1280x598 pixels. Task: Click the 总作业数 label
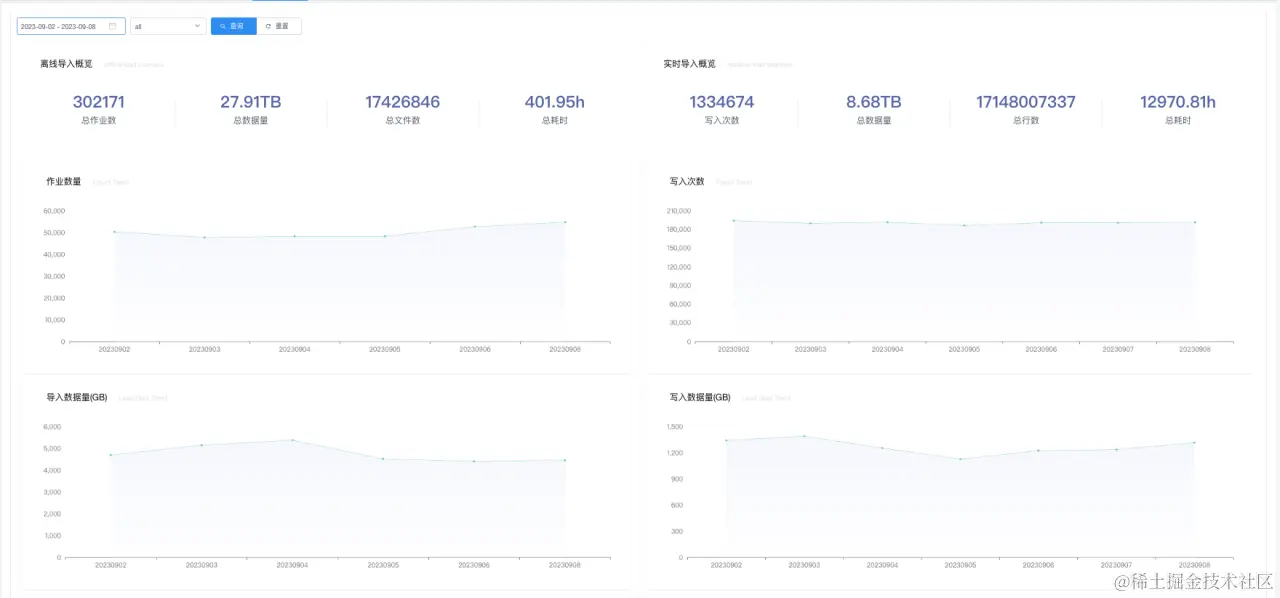pos(99,121)
